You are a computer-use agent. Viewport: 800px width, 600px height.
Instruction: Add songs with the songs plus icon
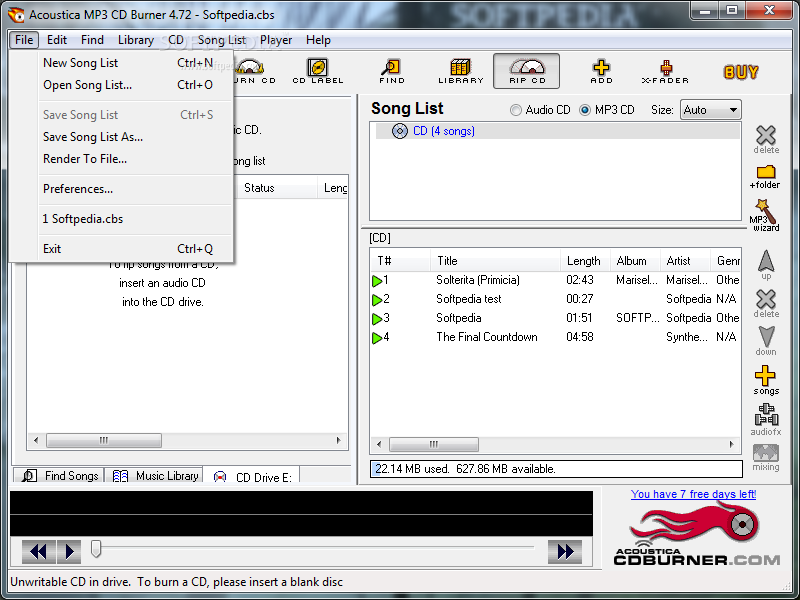(765, 380)
